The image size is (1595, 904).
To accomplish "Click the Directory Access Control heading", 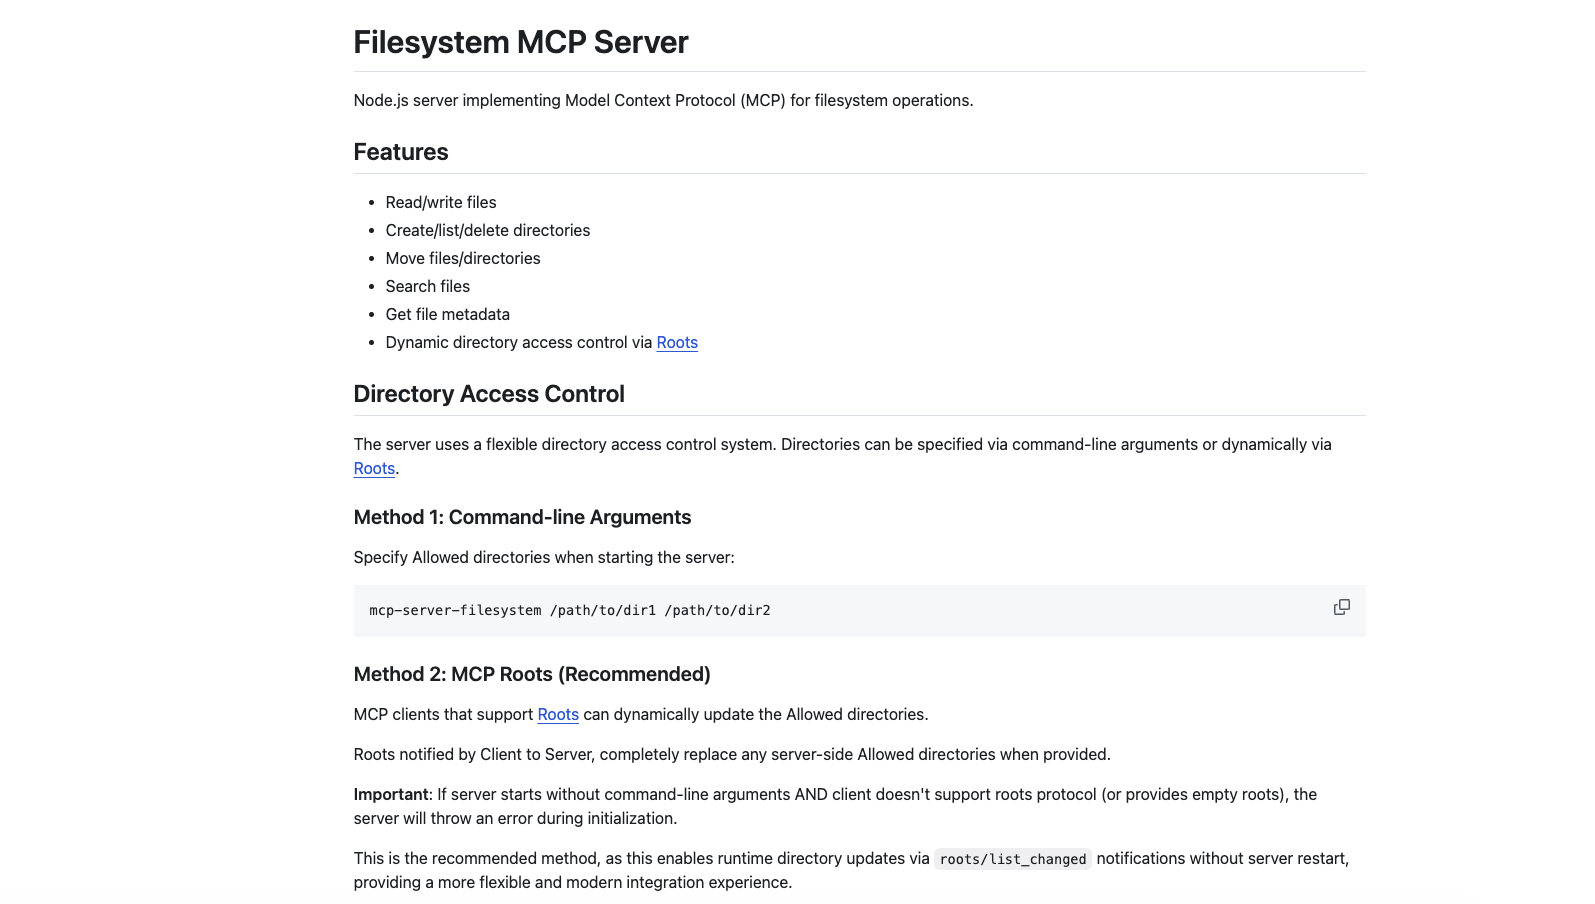I will 489,394.
